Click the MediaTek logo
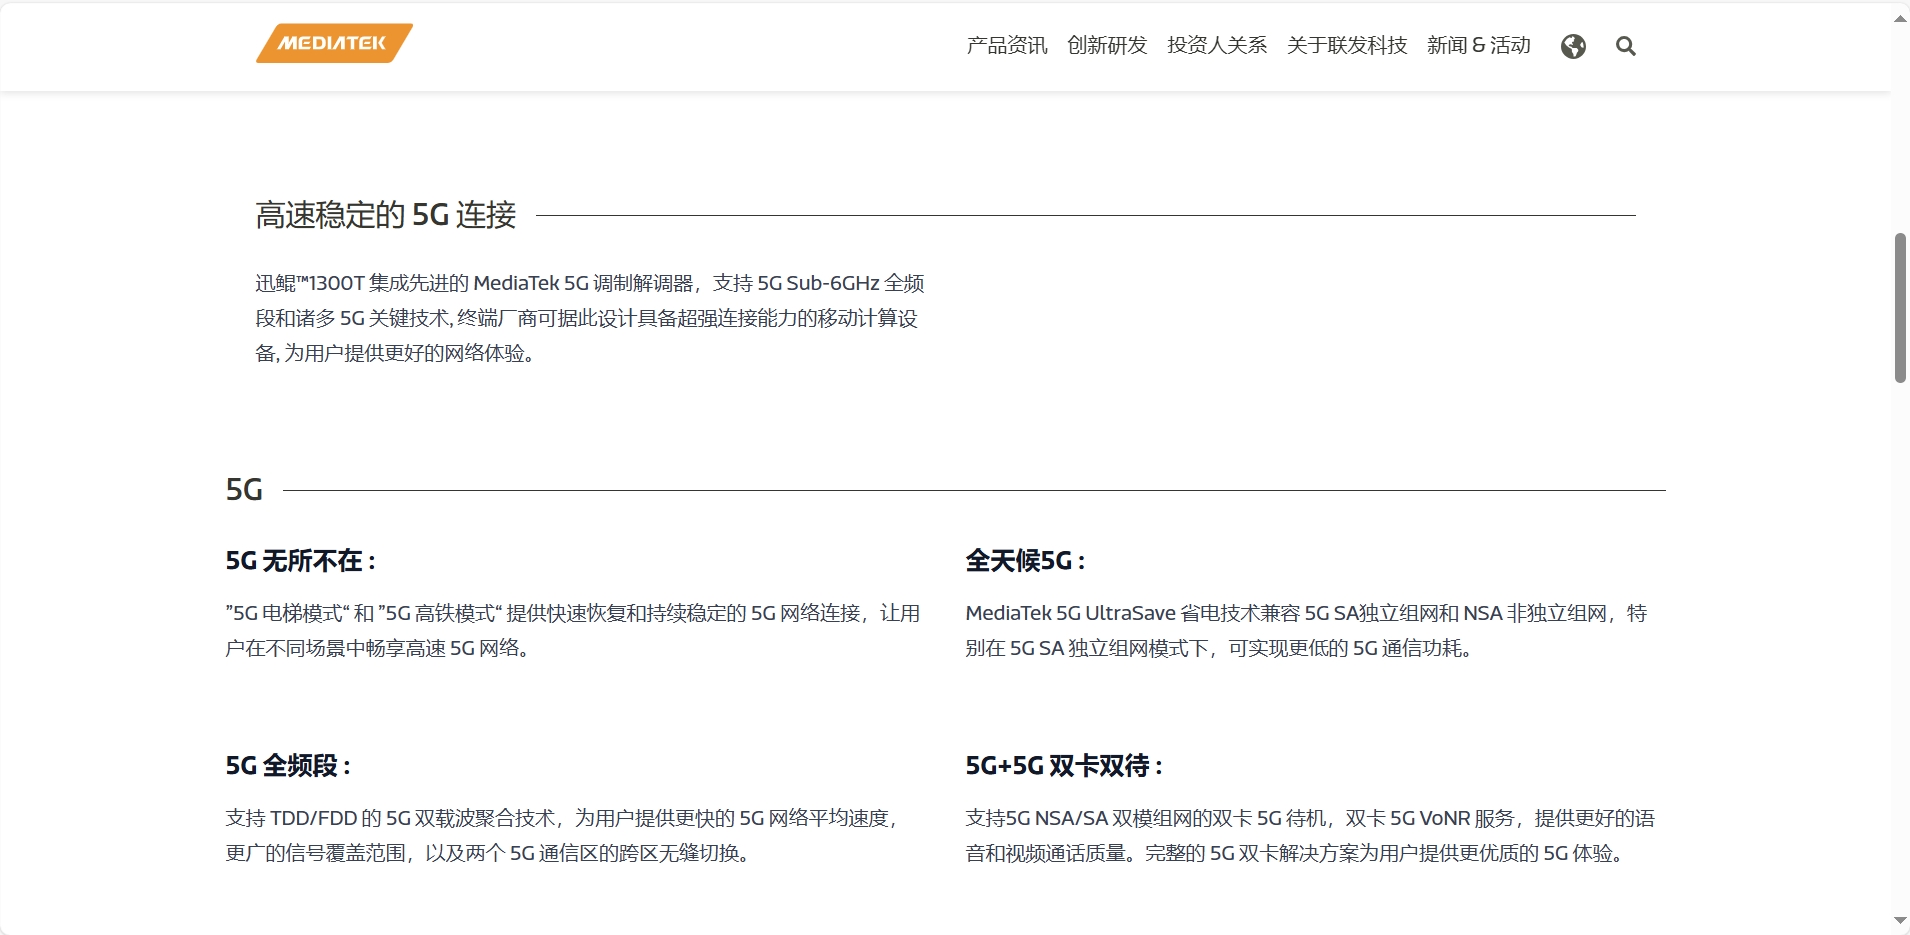 pyautogui.click(x=334, y=43)
